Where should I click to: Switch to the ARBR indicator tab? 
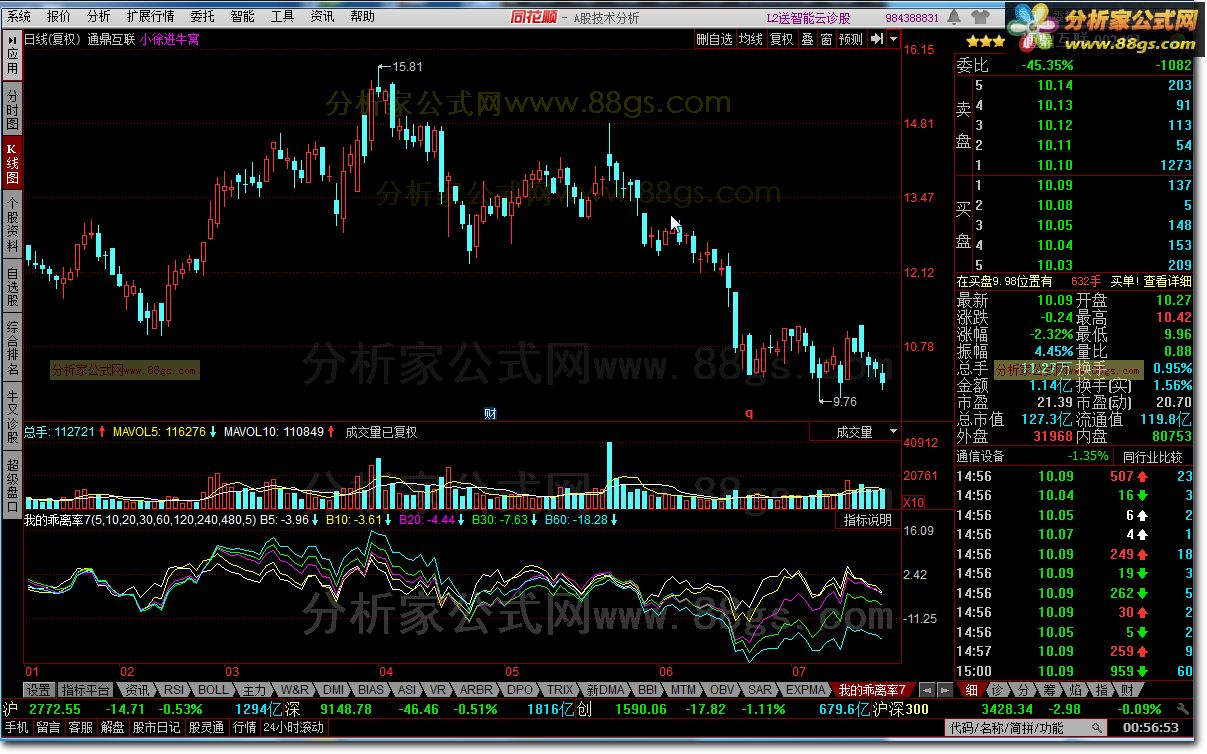[x=475, y=690]
